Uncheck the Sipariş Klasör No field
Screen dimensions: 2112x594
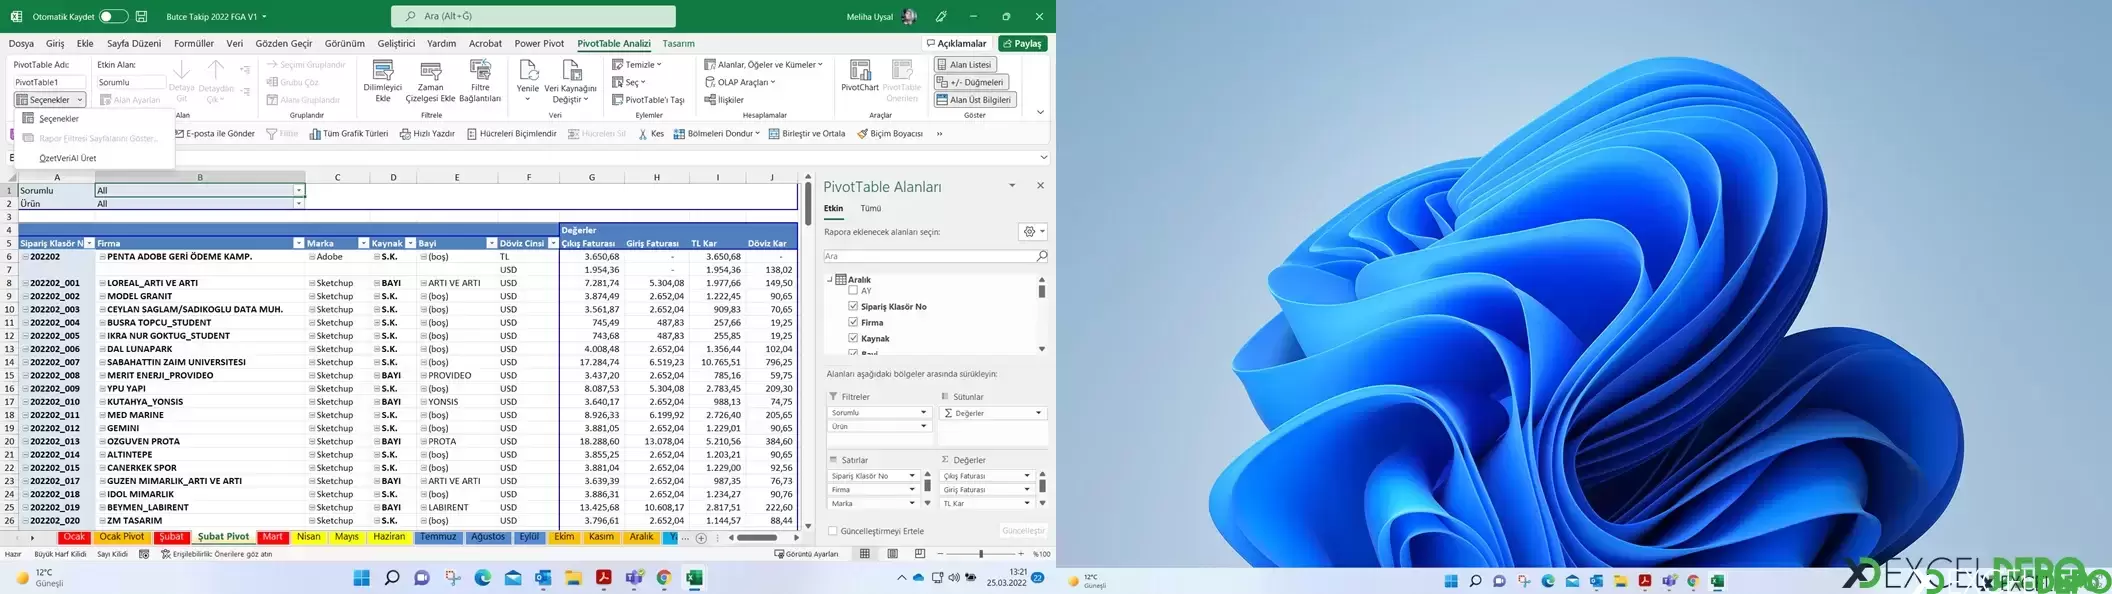click(x=853, y=307)
